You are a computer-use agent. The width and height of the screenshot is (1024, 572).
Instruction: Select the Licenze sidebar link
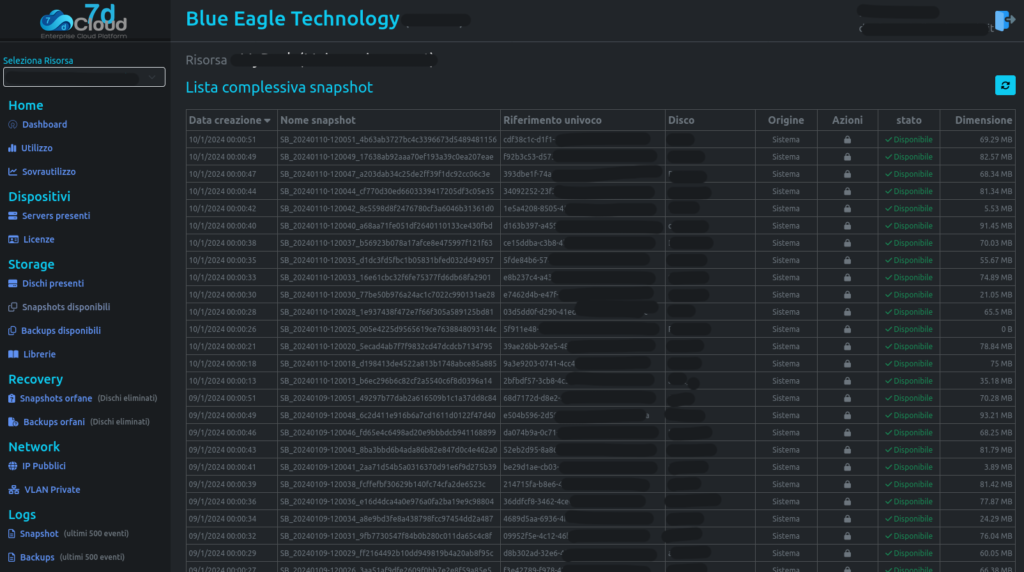click(38, 240)
